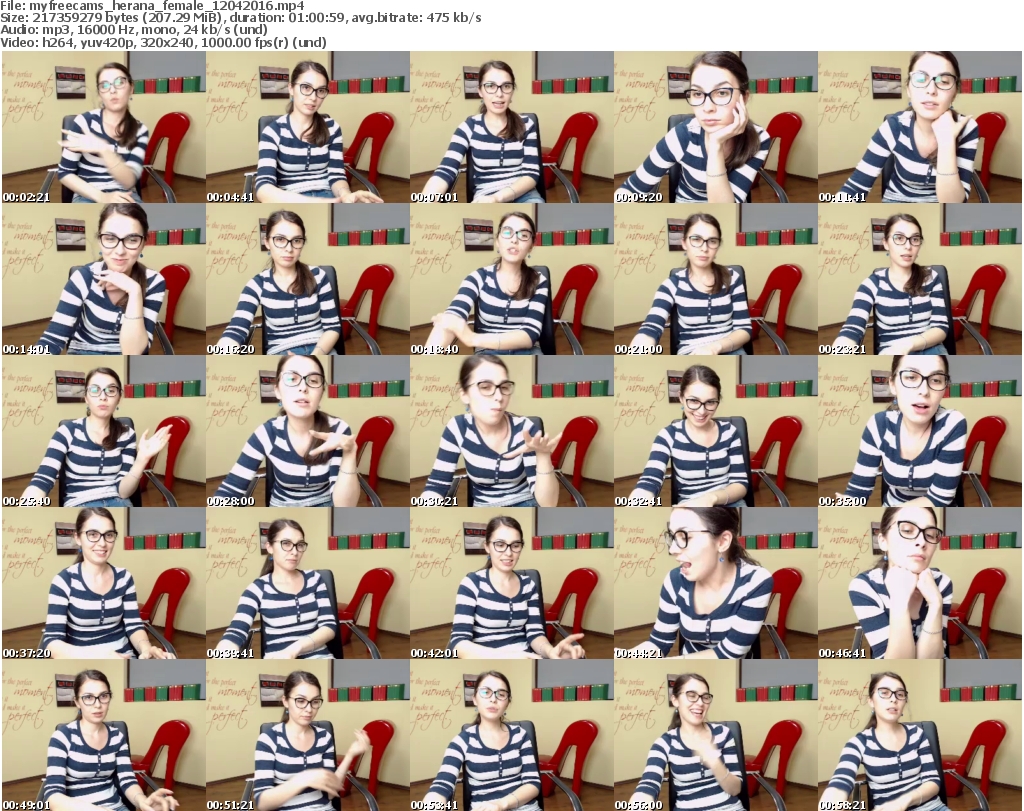The width and height of the screenshot is (1024, 811).
Task: Select the thumbnail stamped 00:39:41
Action: click(308, 583)
